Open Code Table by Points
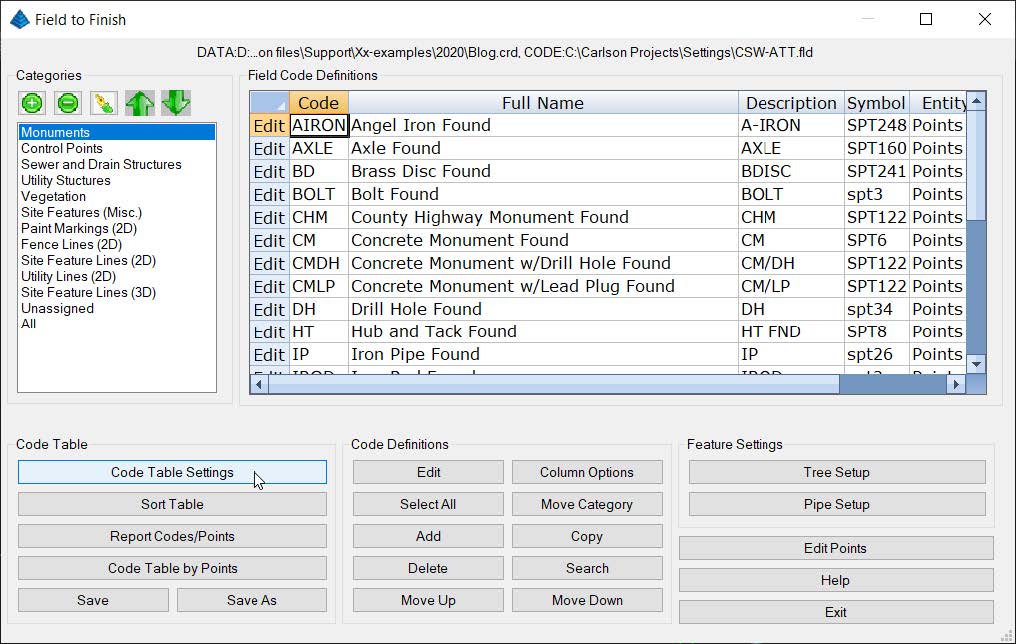This screenshot has width=1016, height=644. 172,568
